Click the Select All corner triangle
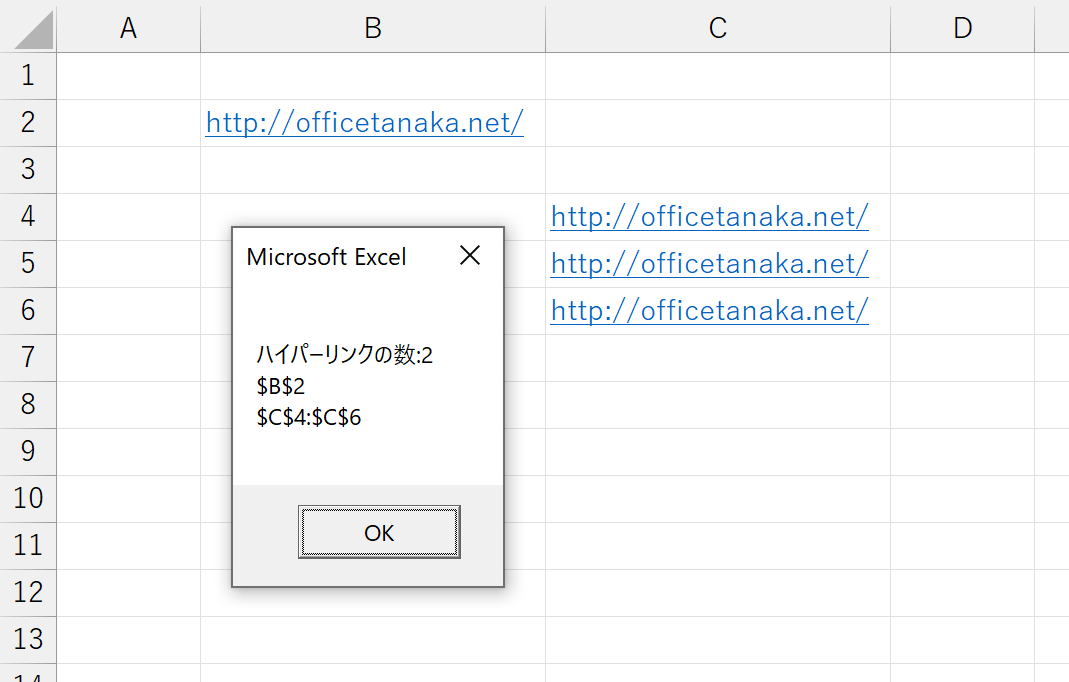 [x=33, y=29]
